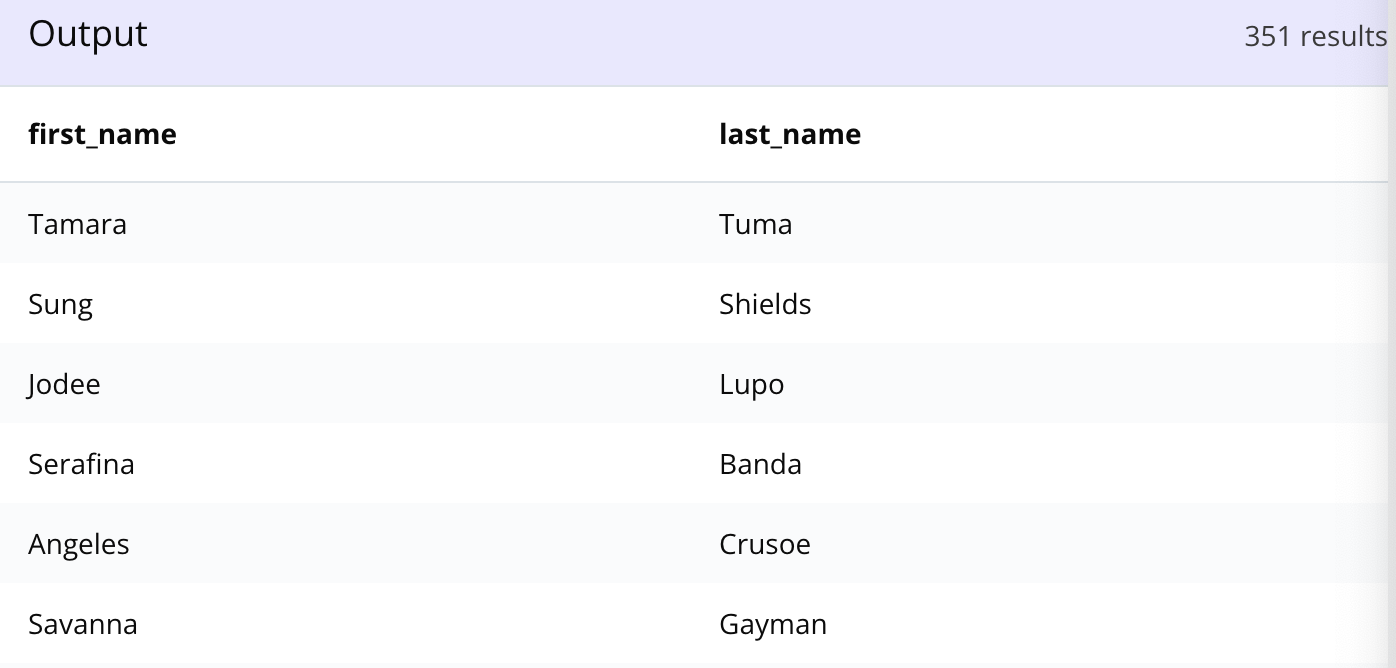Image resolution: width=1396 pixels, height=668 pixels.
Task: Select the Crusoe last name cell
Action: pyautogui.click(x=765, y=544)
